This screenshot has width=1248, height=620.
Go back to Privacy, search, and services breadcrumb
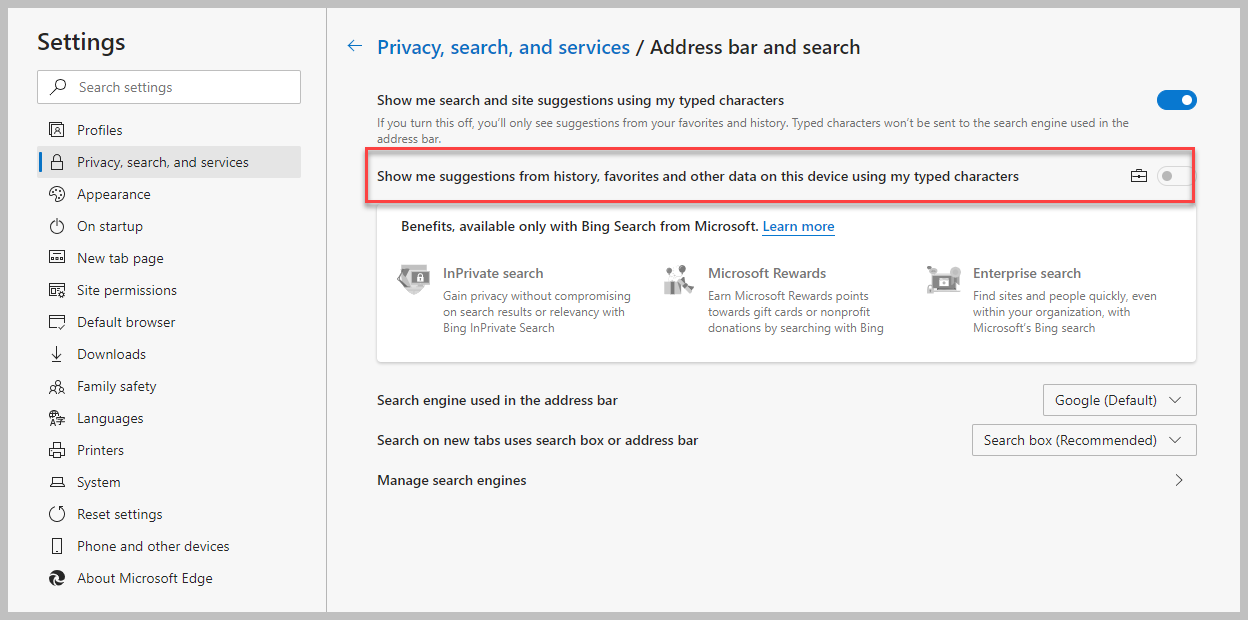(x=503, y=47)
